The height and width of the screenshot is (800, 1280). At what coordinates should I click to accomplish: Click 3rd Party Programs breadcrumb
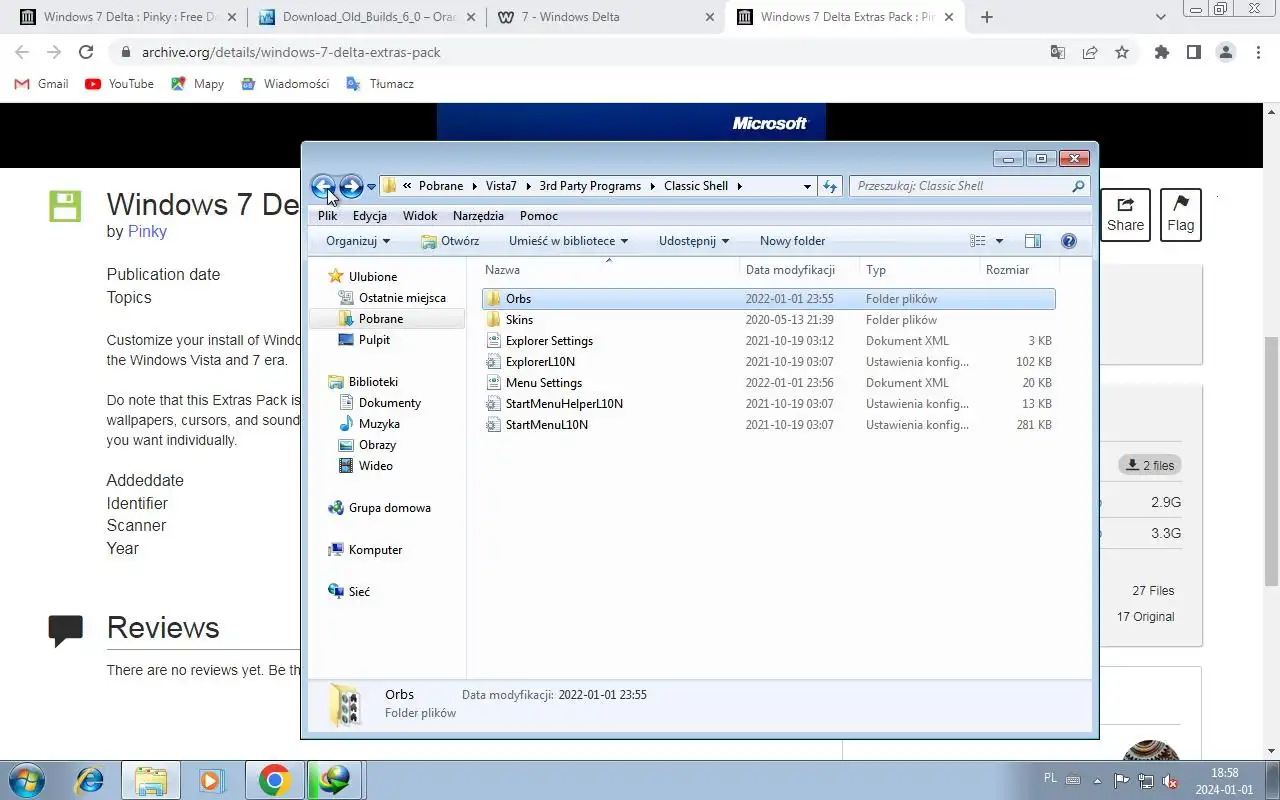(590, 186)
